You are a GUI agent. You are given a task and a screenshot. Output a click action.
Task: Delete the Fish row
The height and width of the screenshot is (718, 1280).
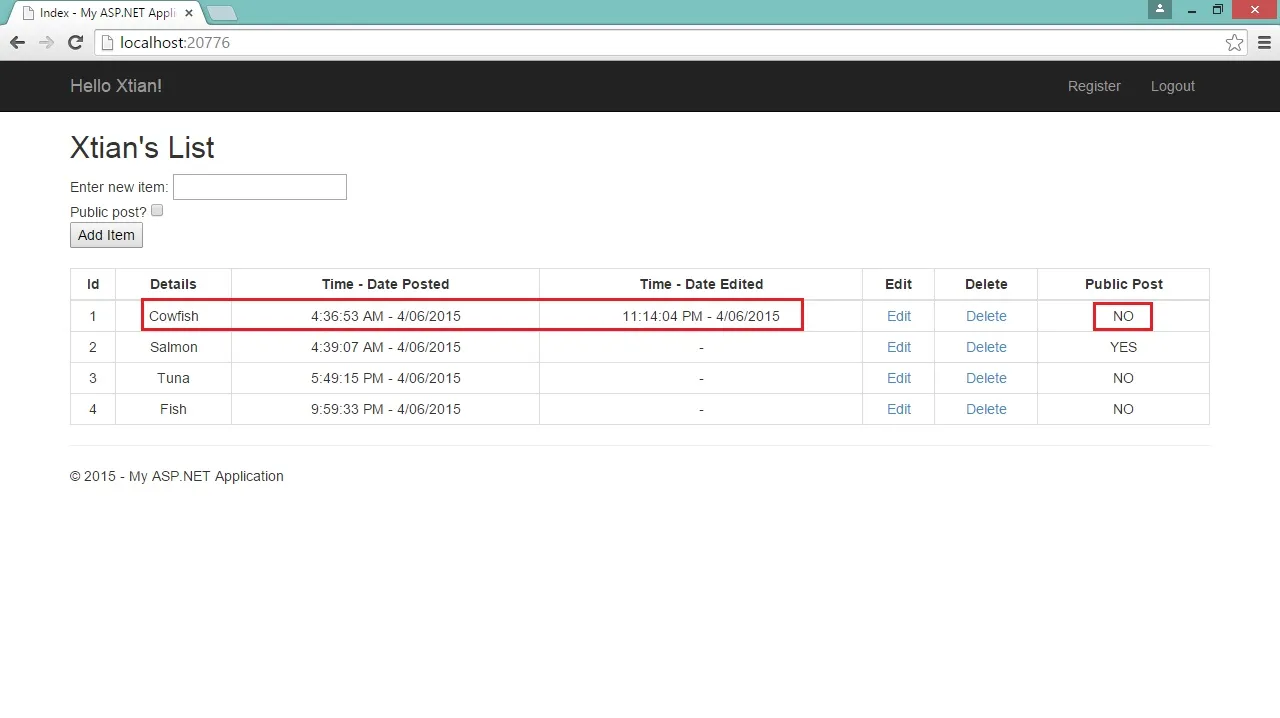pyautogui.click(x=986, y=409)
